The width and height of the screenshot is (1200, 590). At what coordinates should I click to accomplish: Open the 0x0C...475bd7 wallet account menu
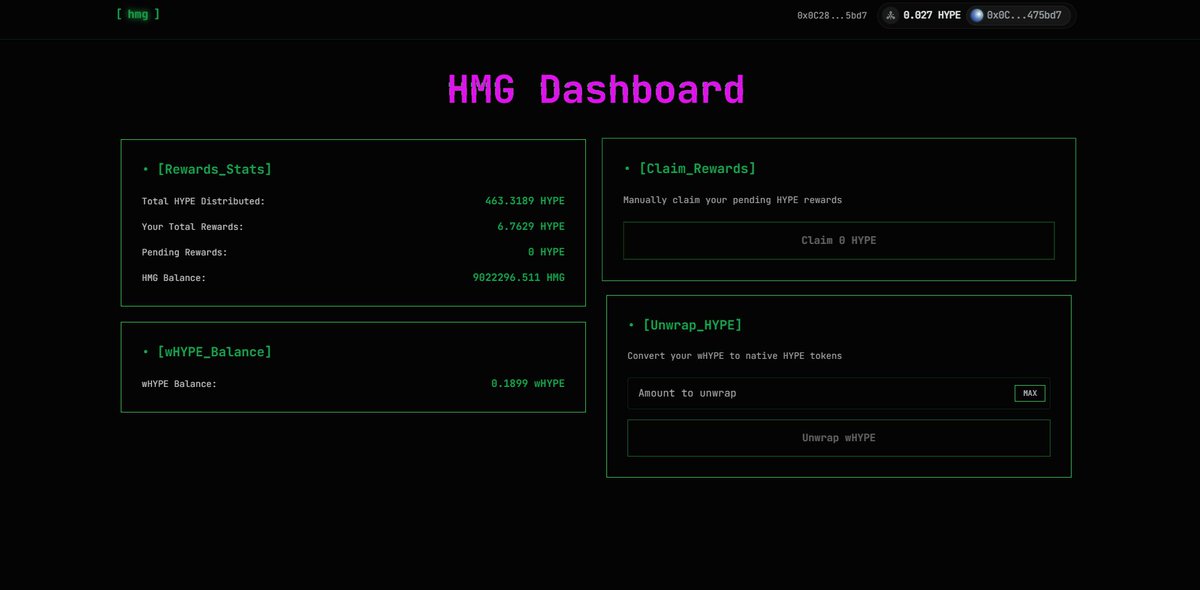click(x=1018, y=15)
